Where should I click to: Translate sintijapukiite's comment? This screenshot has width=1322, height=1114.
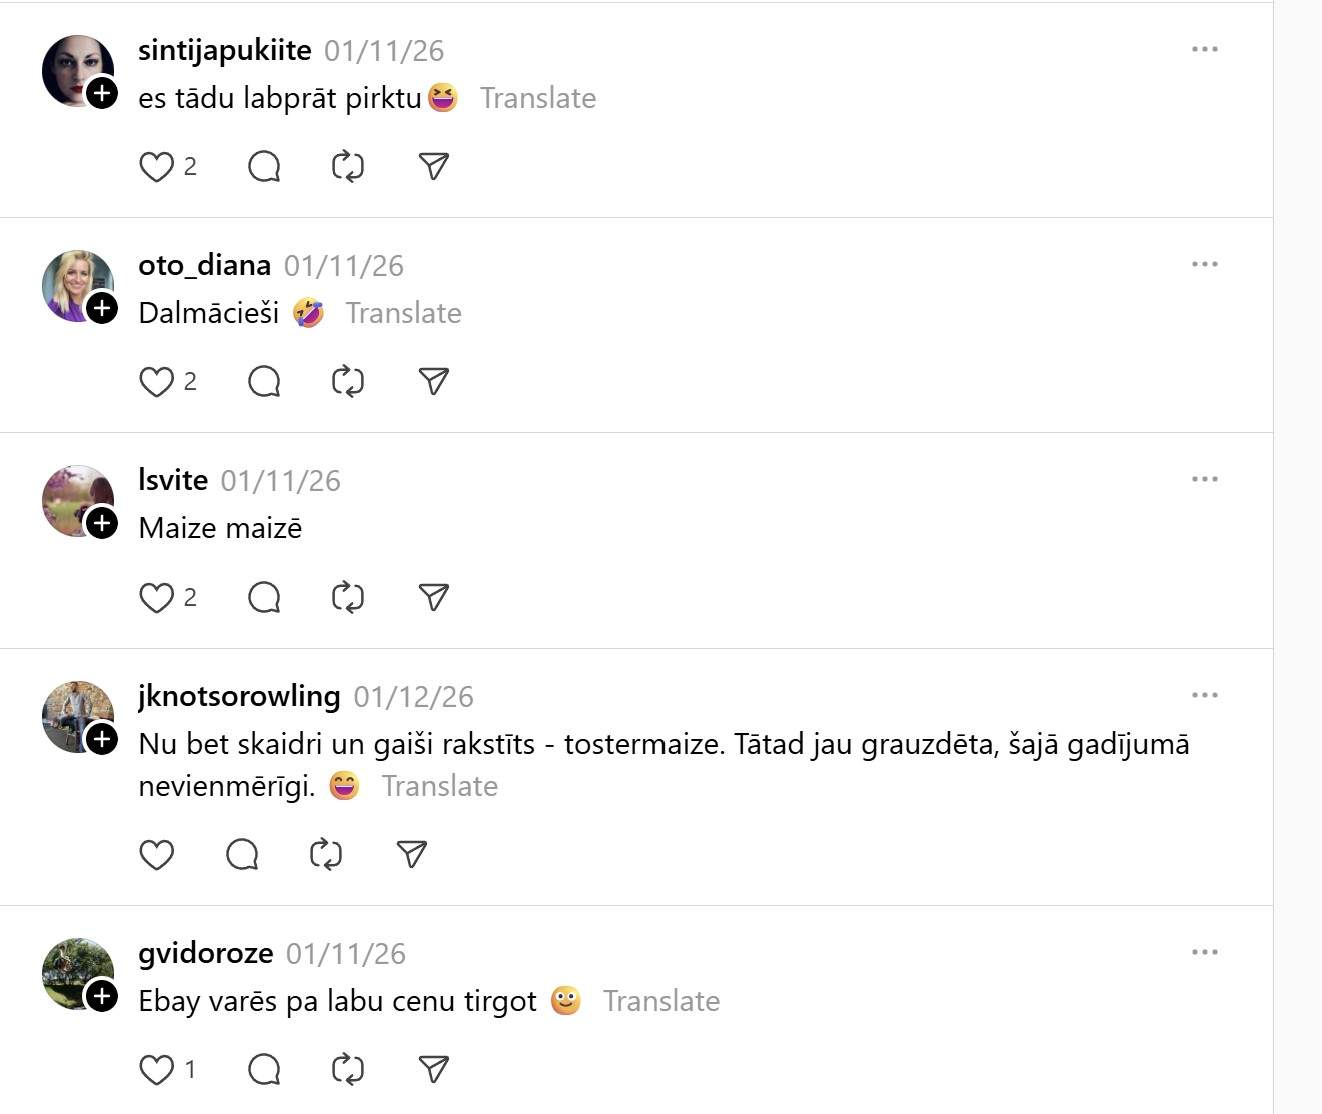click(537, 98)
